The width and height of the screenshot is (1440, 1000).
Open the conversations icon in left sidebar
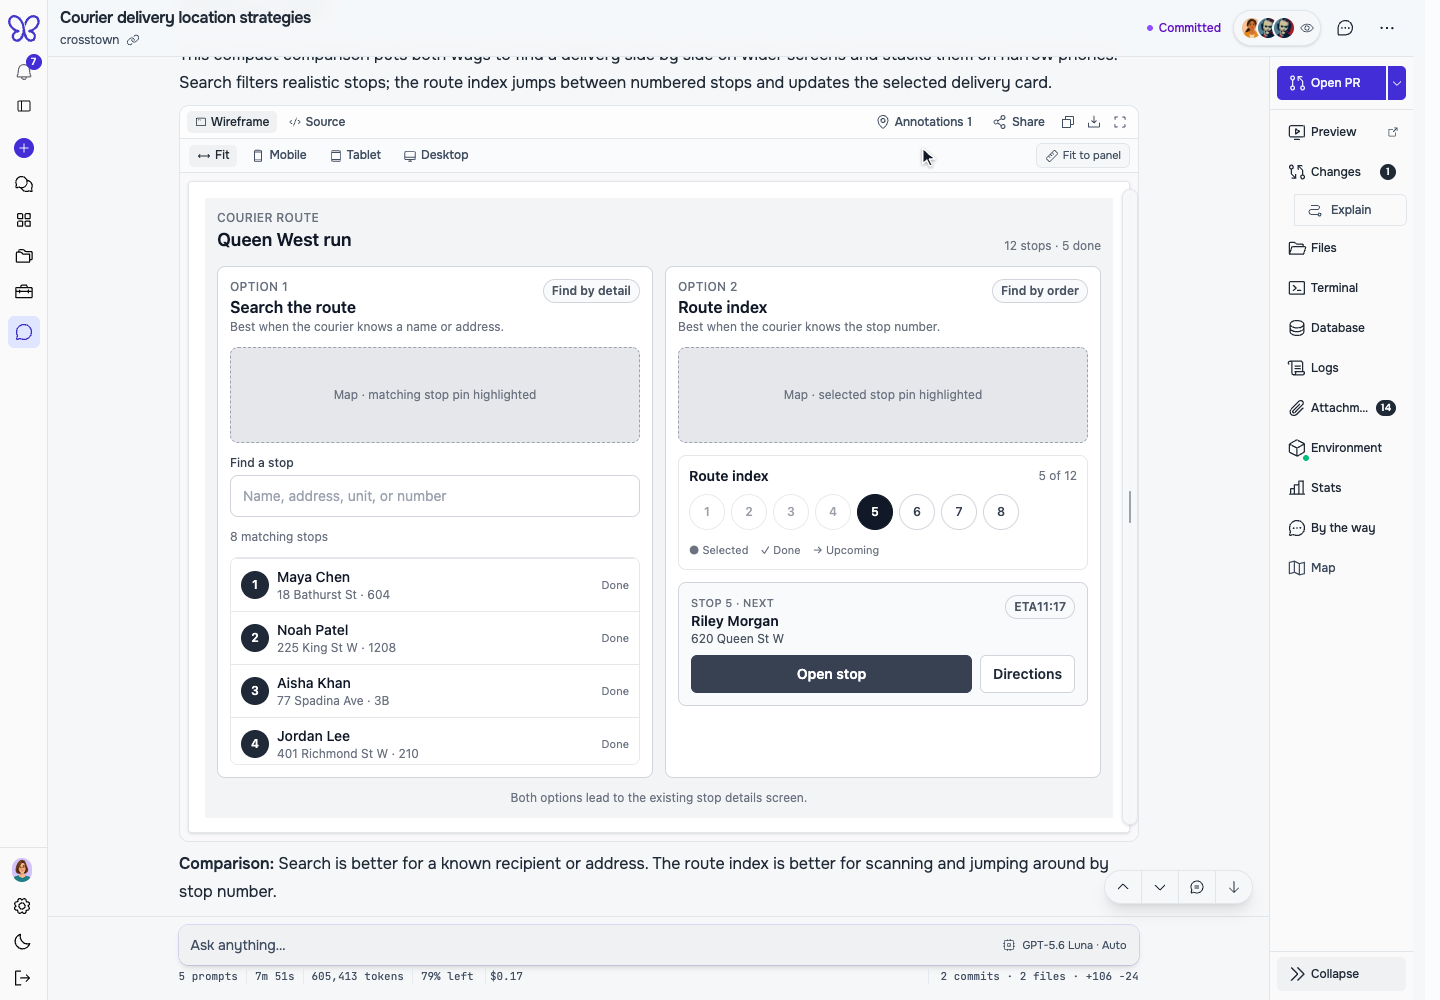(24, 184)
